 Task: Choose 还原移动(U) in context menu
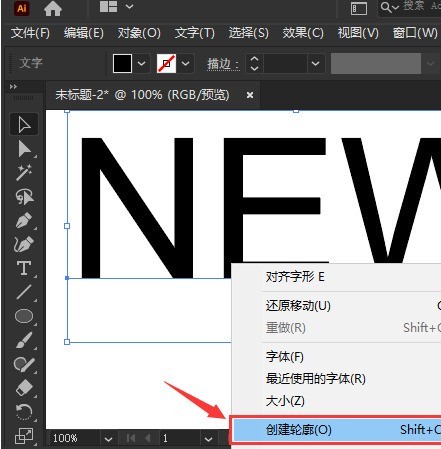pos(337,305)
